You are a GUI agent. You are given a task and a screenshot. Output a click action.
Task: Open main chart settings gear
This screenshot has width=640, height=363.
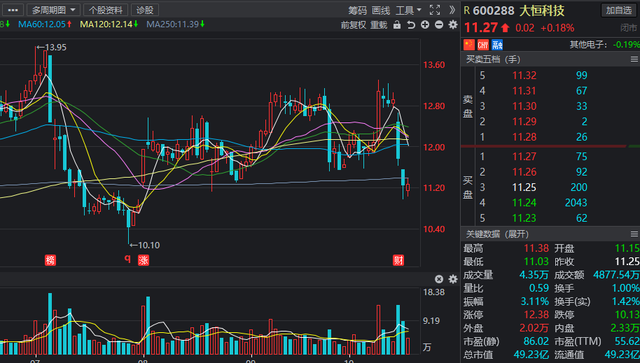(x=453, y=25)
